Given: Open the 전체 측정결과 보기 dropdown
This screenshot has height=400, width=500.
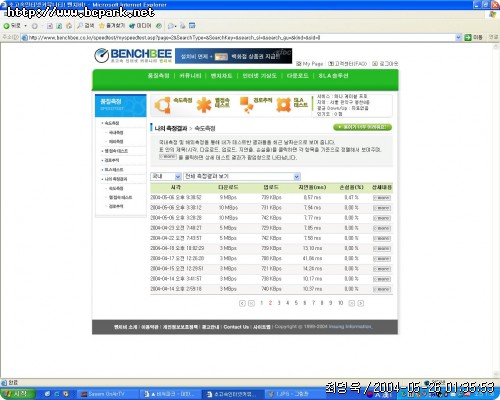Looking at the screenshot, I should coord(242,176).
